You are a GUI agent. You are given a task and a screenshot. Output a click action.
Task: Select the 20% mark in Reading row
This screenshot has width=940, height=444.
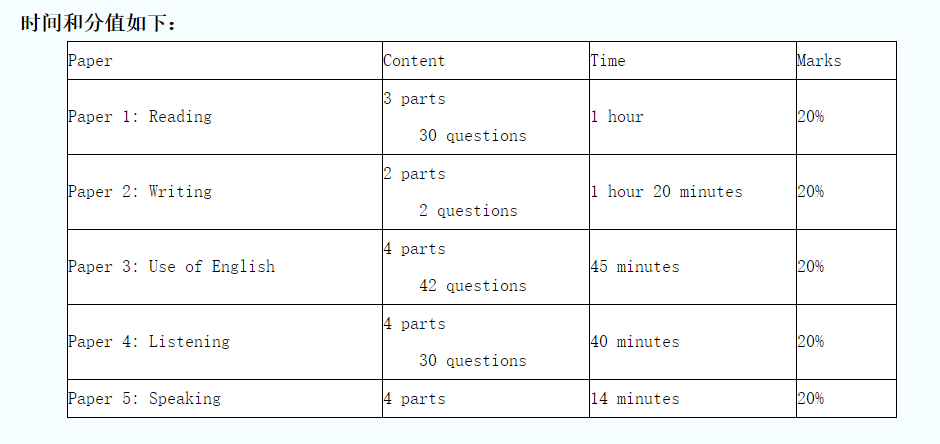(811, 117)
